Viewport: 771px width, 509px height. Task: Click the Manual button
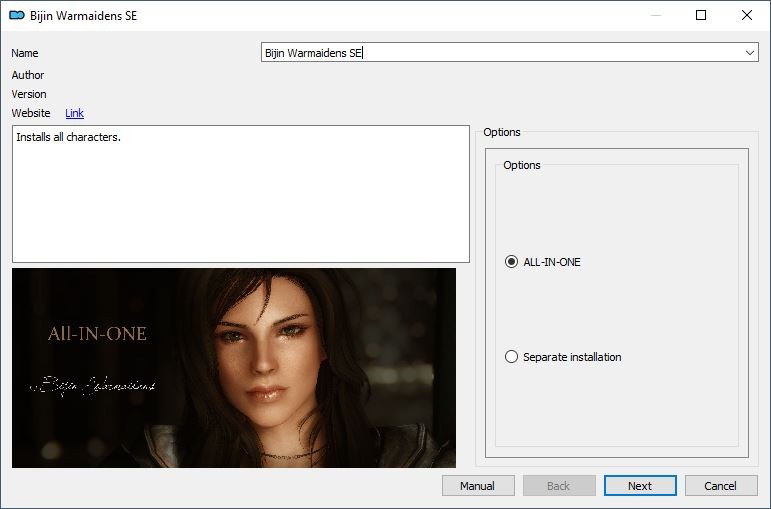(x=478, y=486)
